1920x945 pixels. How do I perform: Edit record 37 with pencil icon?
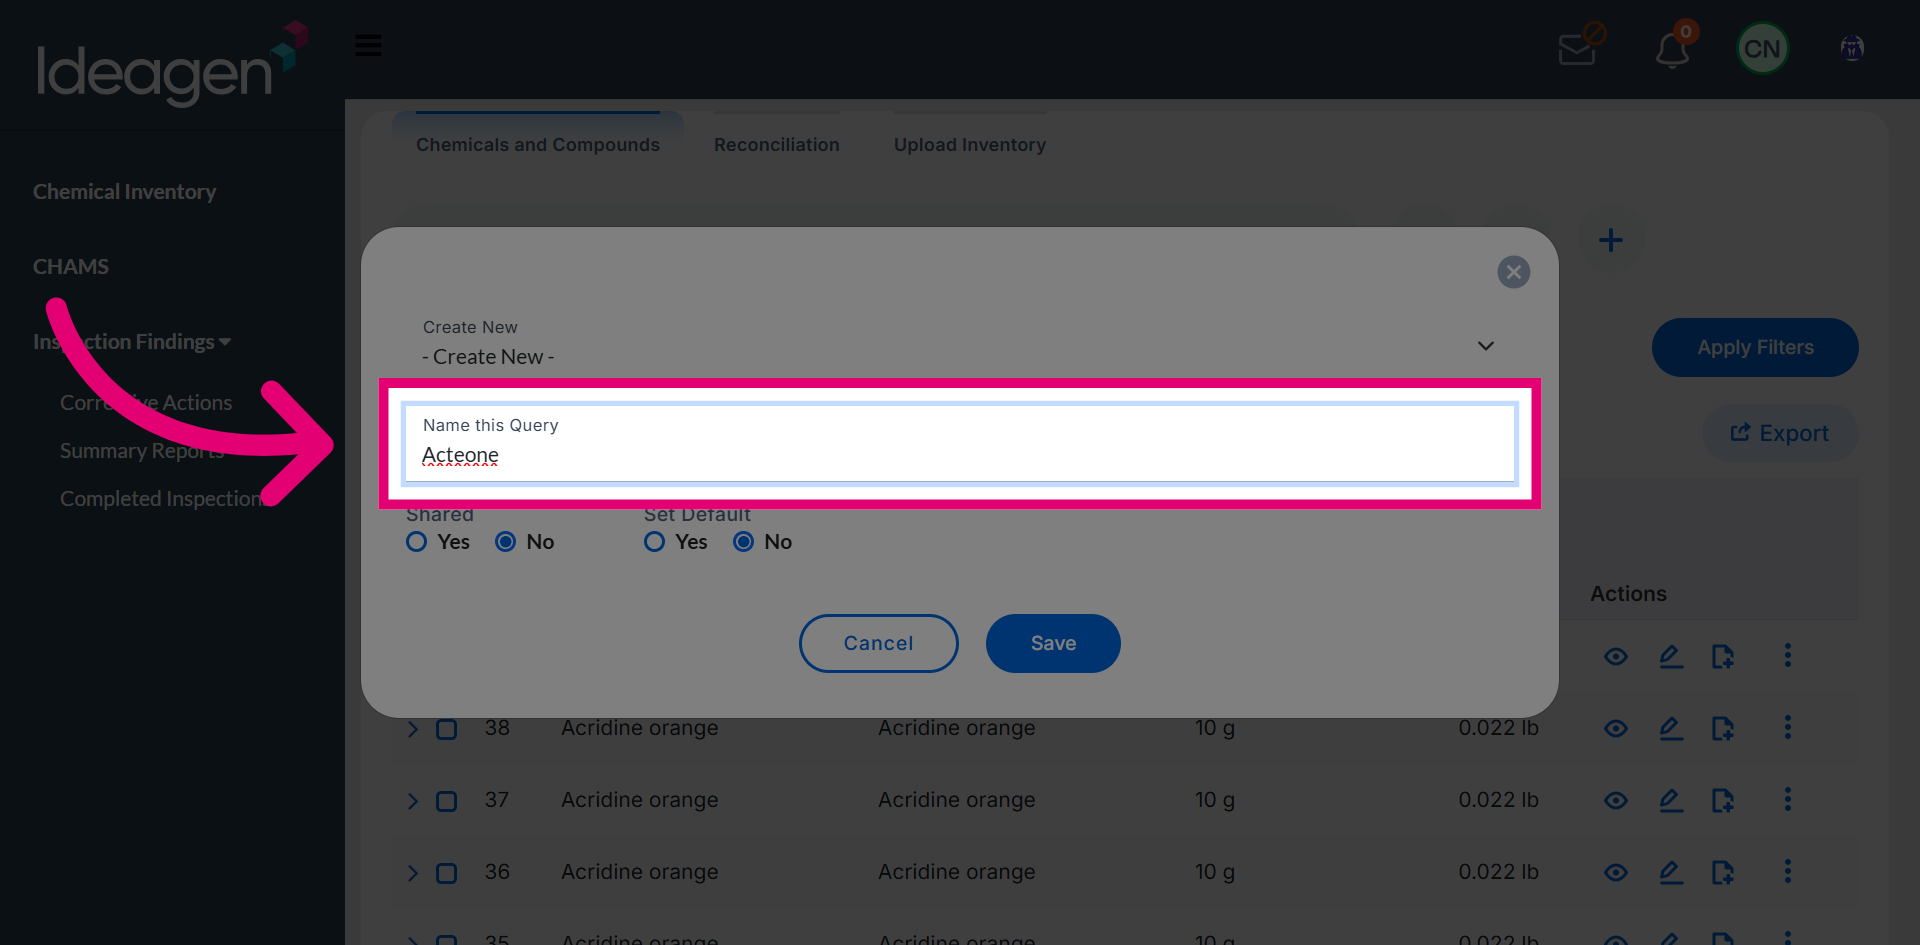point(1671,800)
